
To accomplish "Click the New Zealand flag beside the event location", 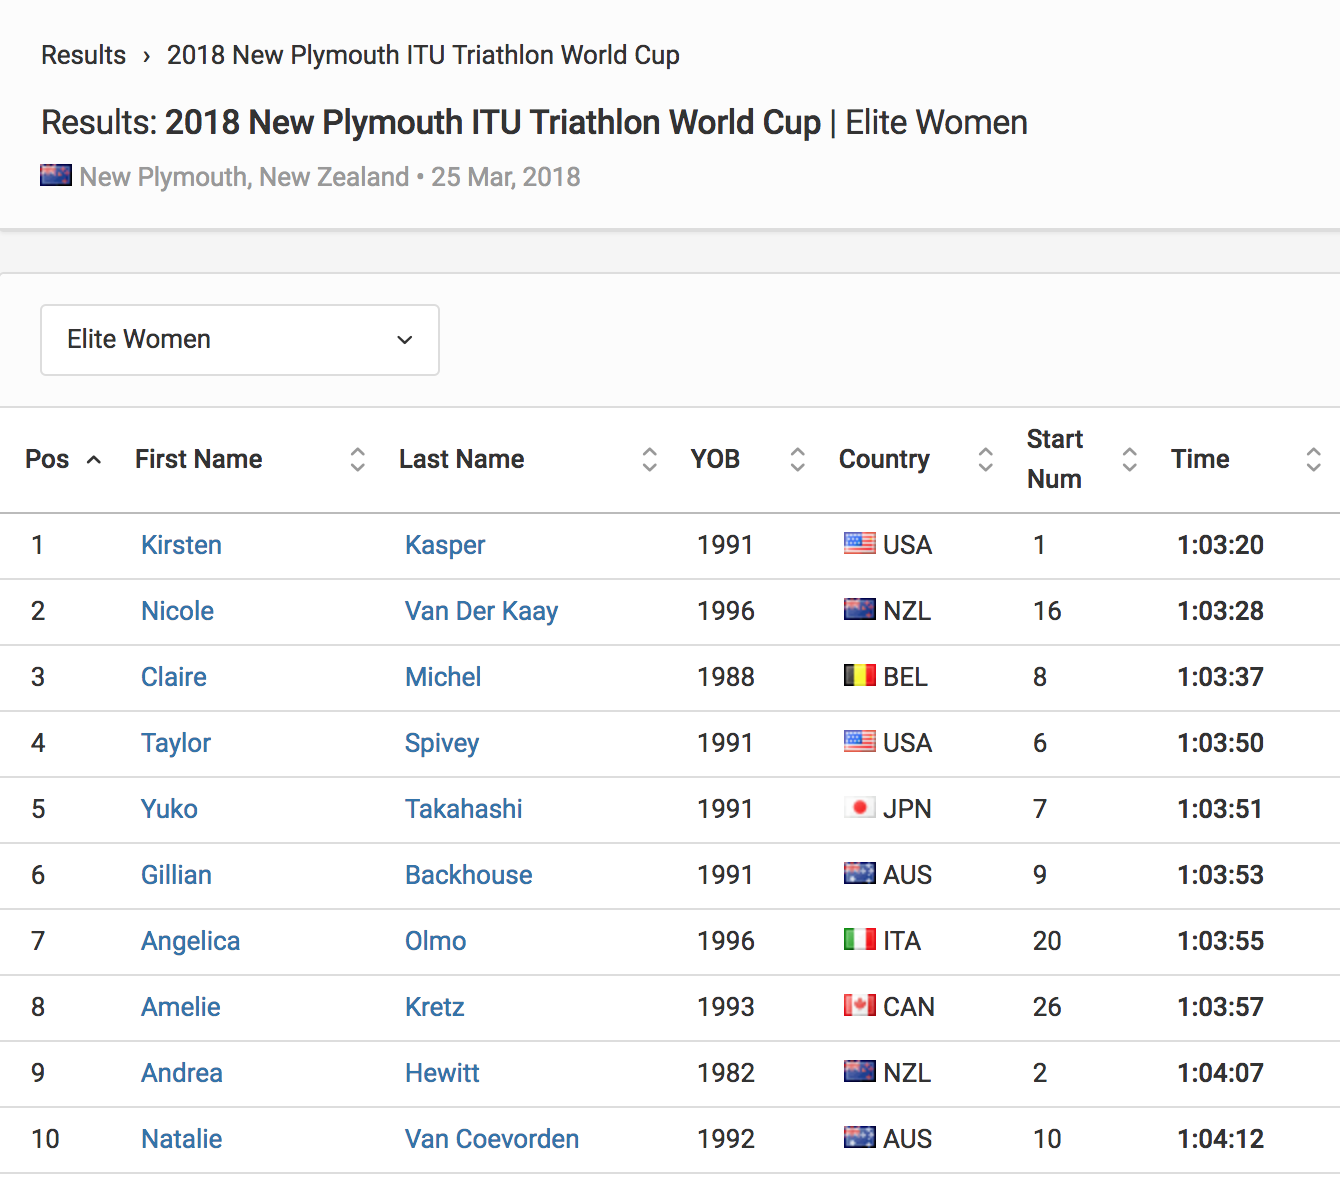I will pos(55,174).
